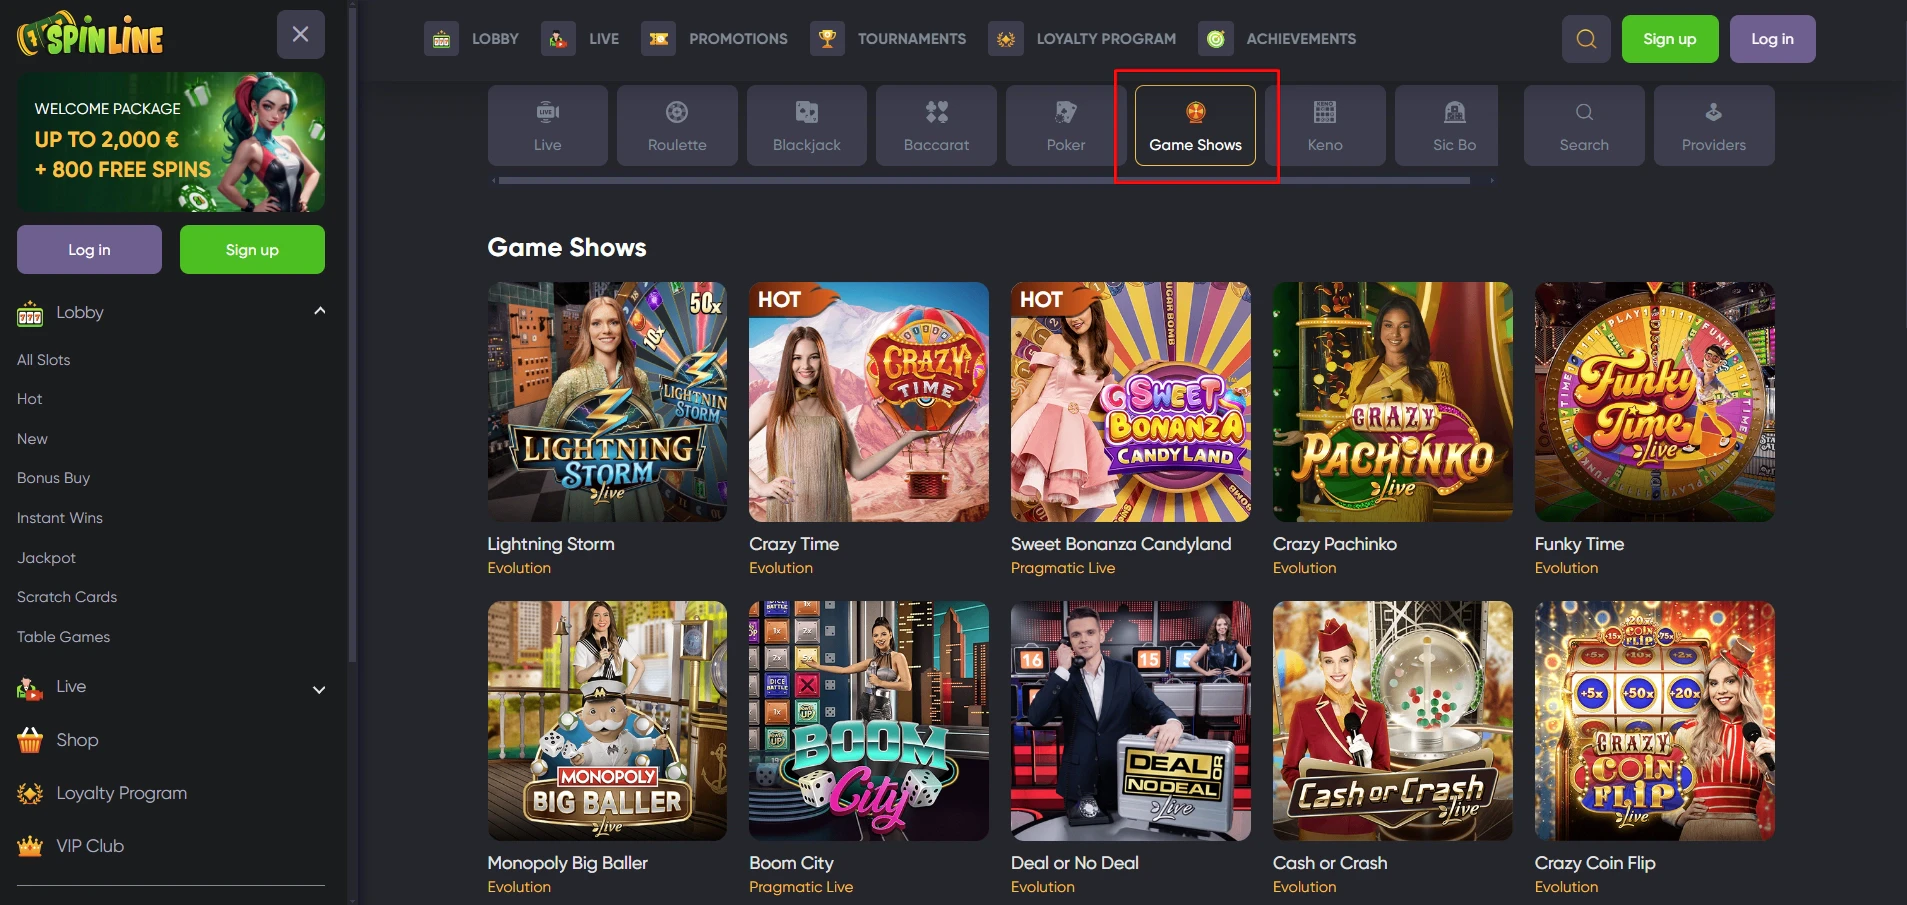Select the Game Shows category tab
This screenshot has width=1907, height=905.
click(x=1195, y=125)
